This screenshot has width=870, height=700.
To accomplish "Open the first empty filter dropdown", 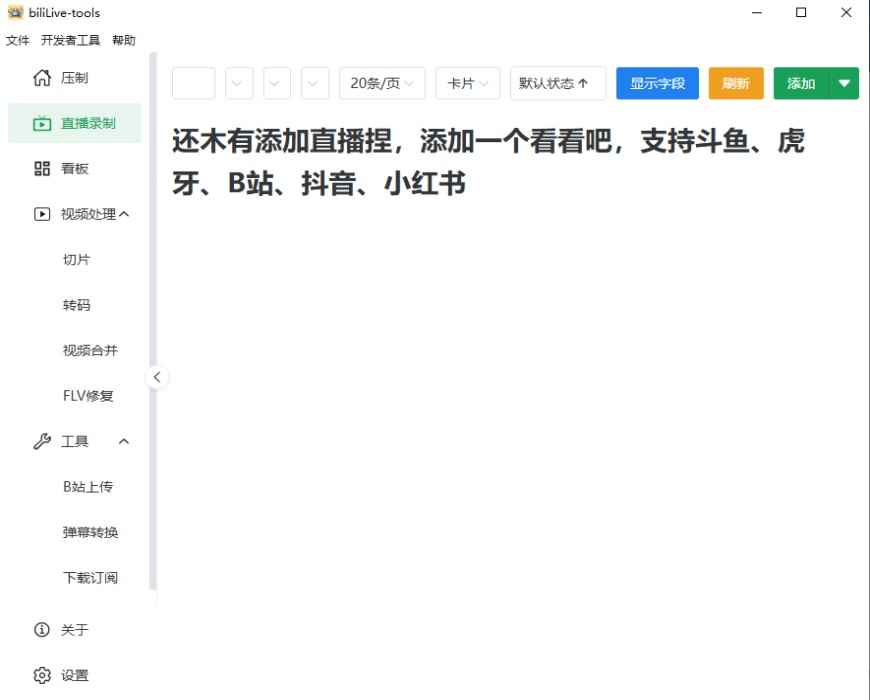I will click(239, 84).
